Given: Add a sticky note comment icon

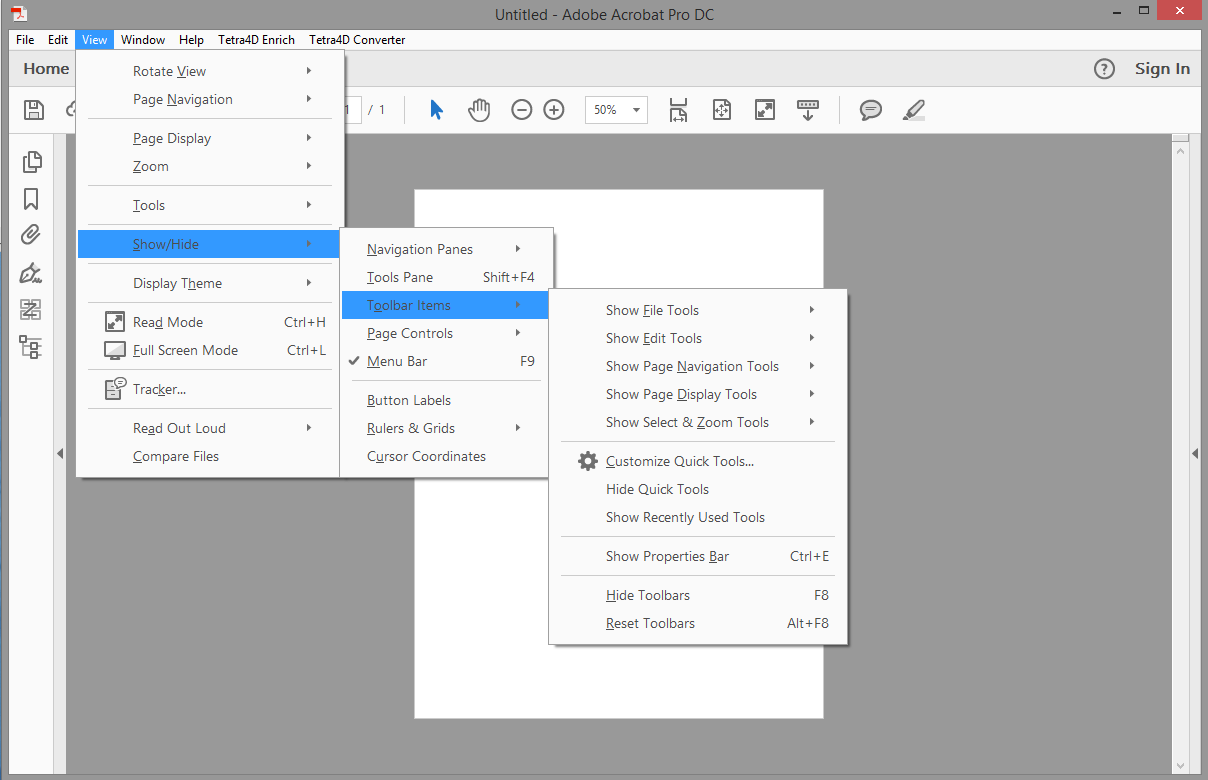Looking at the screenshot, I should [871, 110].
